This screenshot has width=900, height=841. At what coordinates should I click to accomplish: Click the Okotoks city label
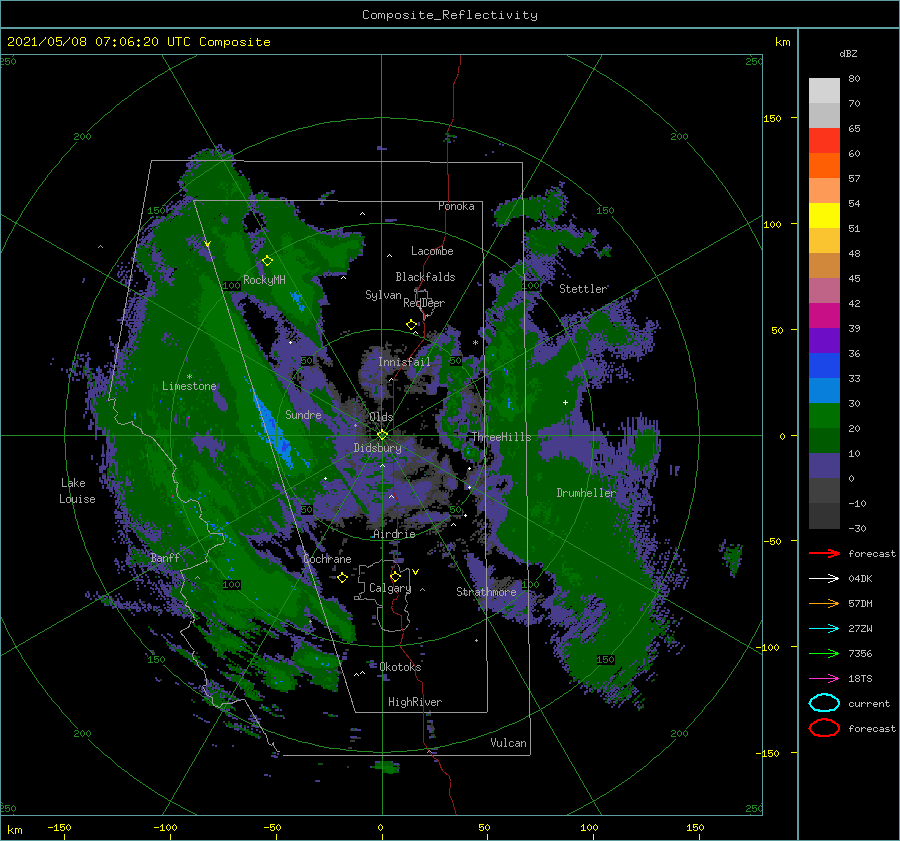click(400, 667)
